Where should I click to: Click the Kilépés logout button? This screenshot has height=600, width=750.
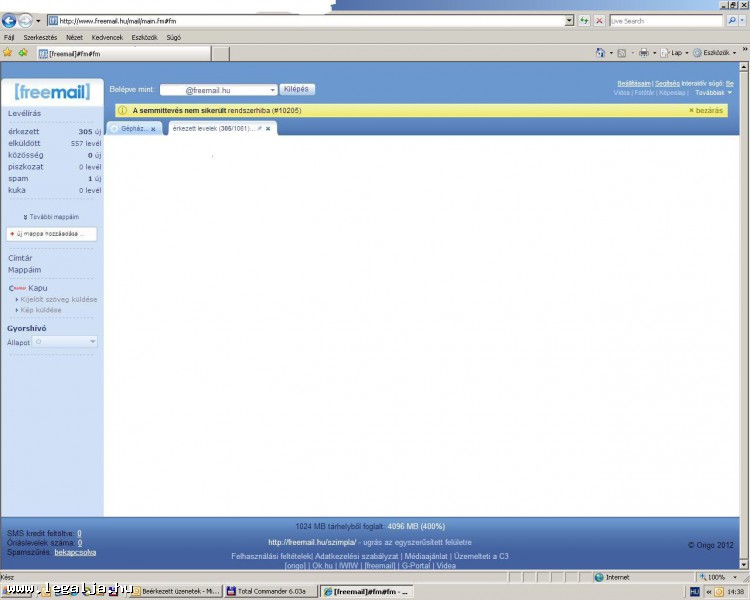click(x=297, y=89)
